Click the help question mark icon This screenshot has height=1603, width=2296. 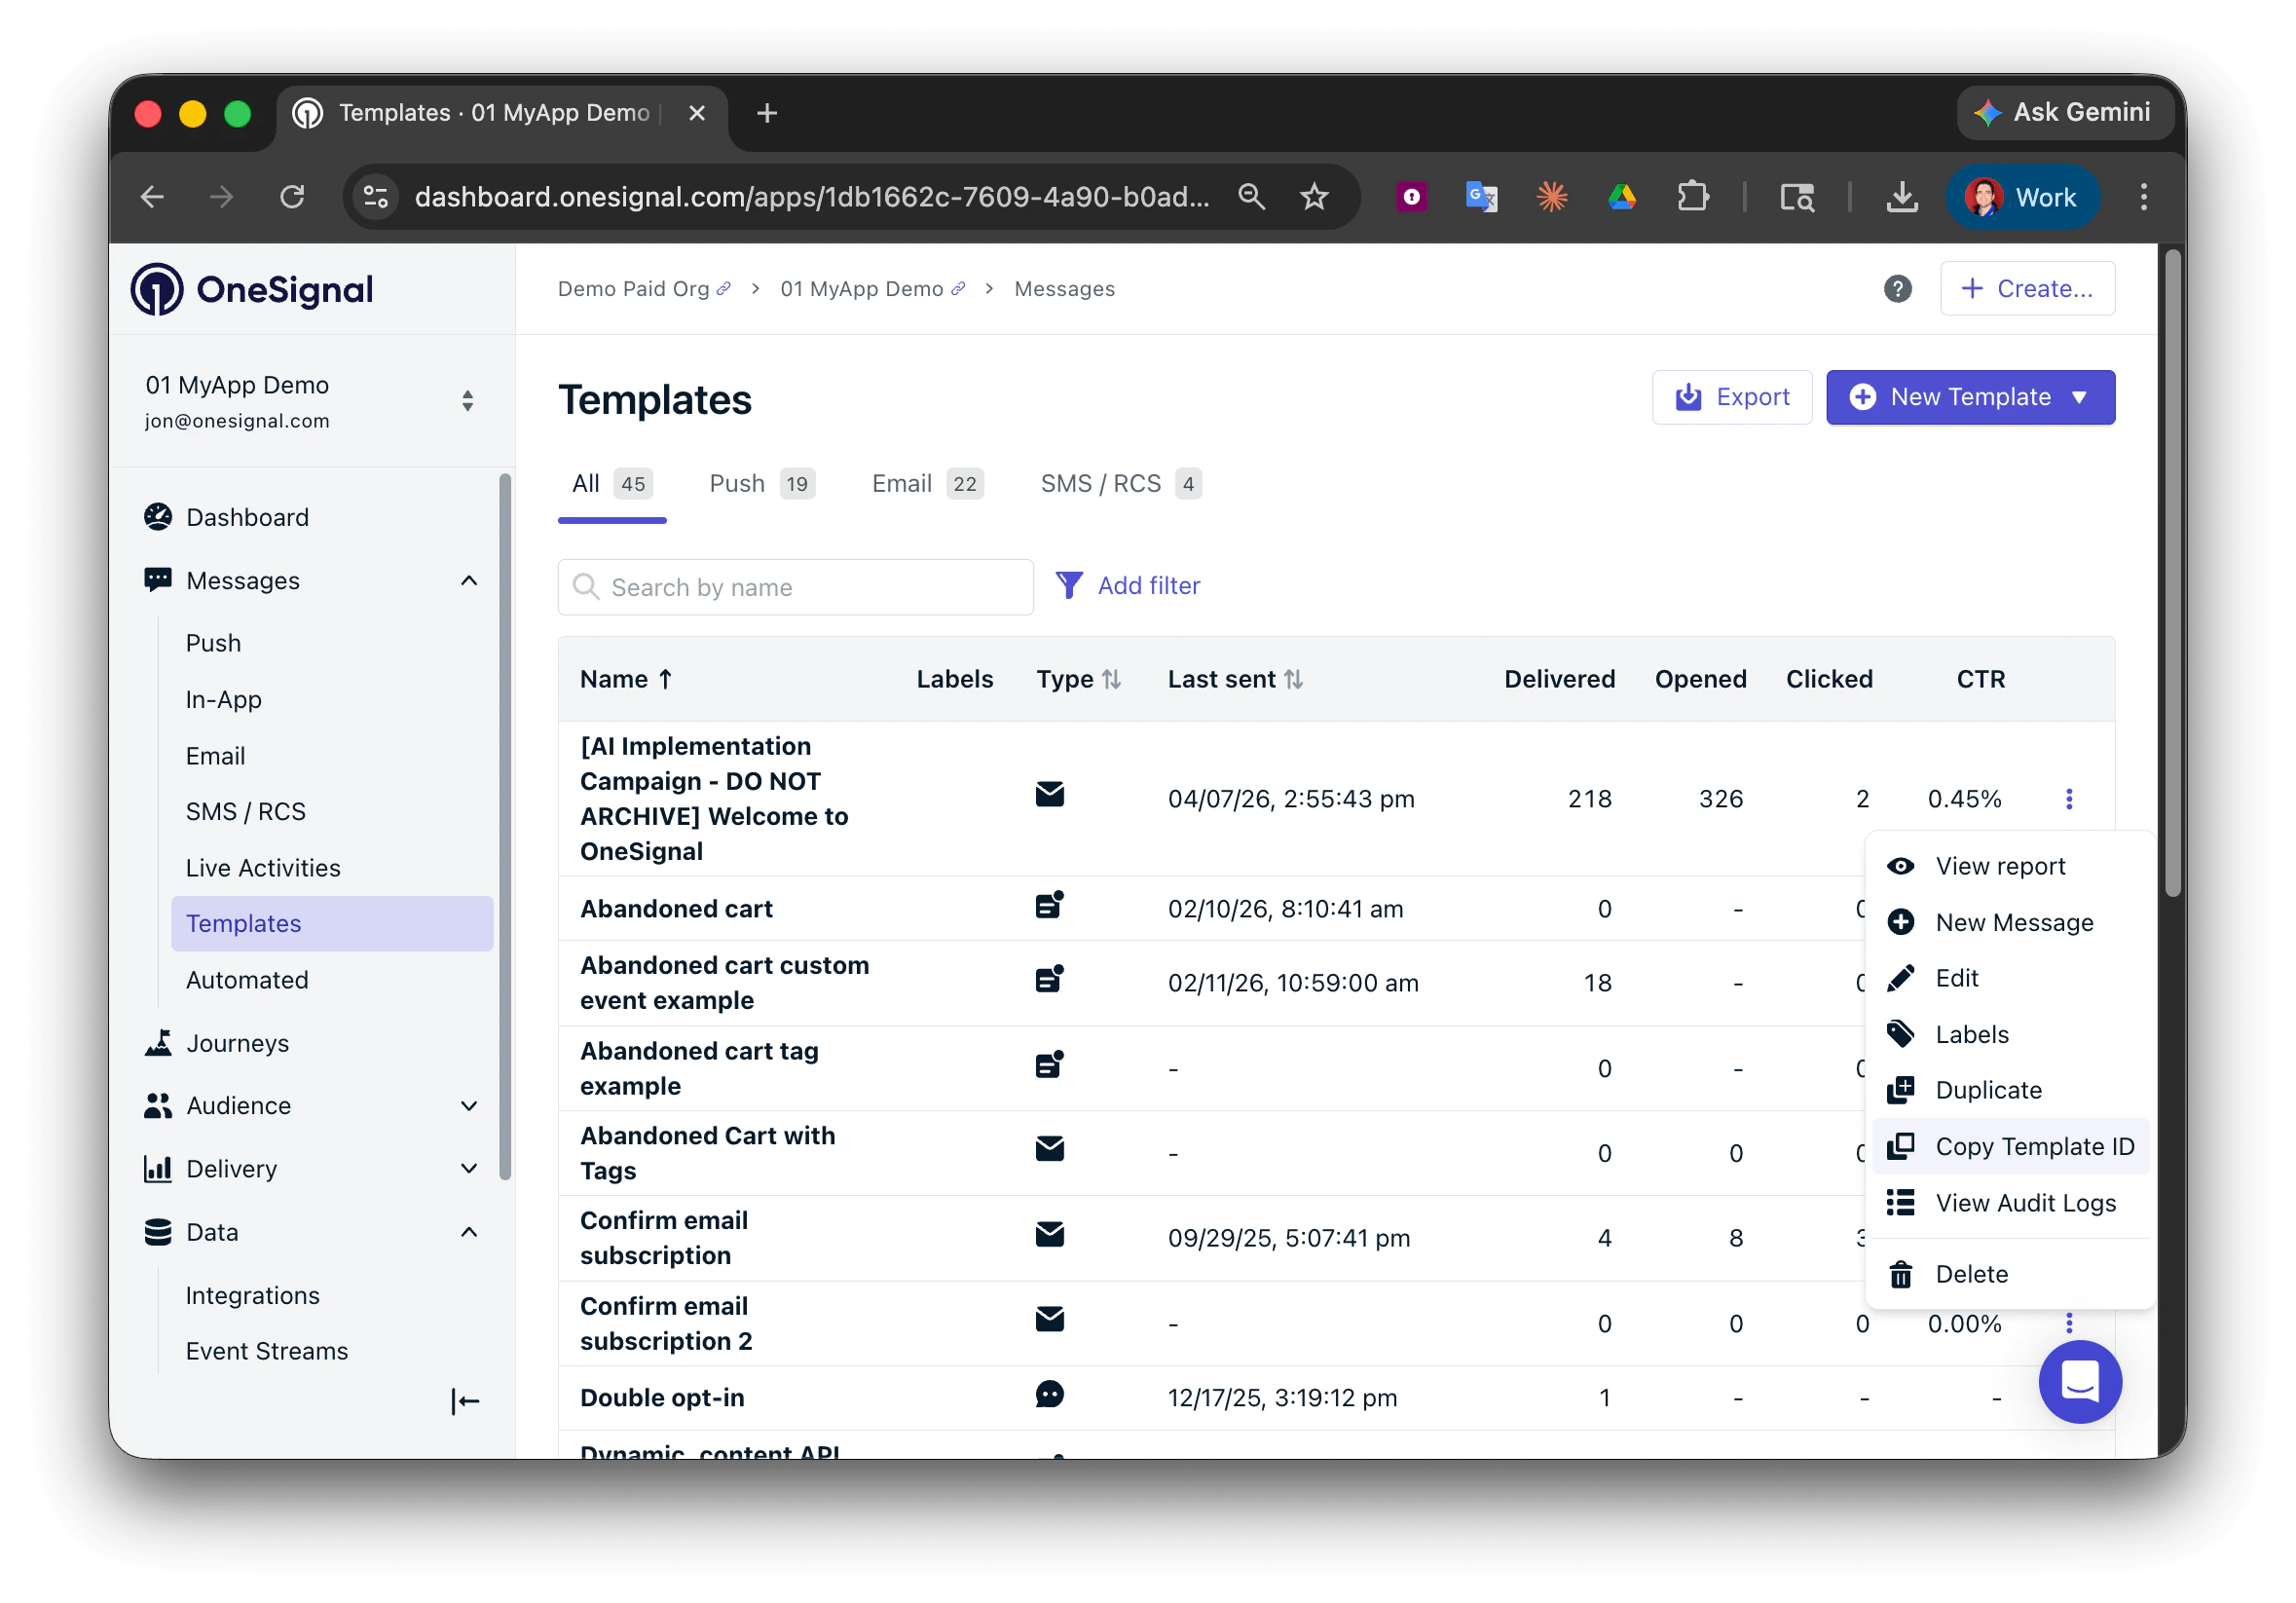pyautogui.click(x=1897, y=289)
